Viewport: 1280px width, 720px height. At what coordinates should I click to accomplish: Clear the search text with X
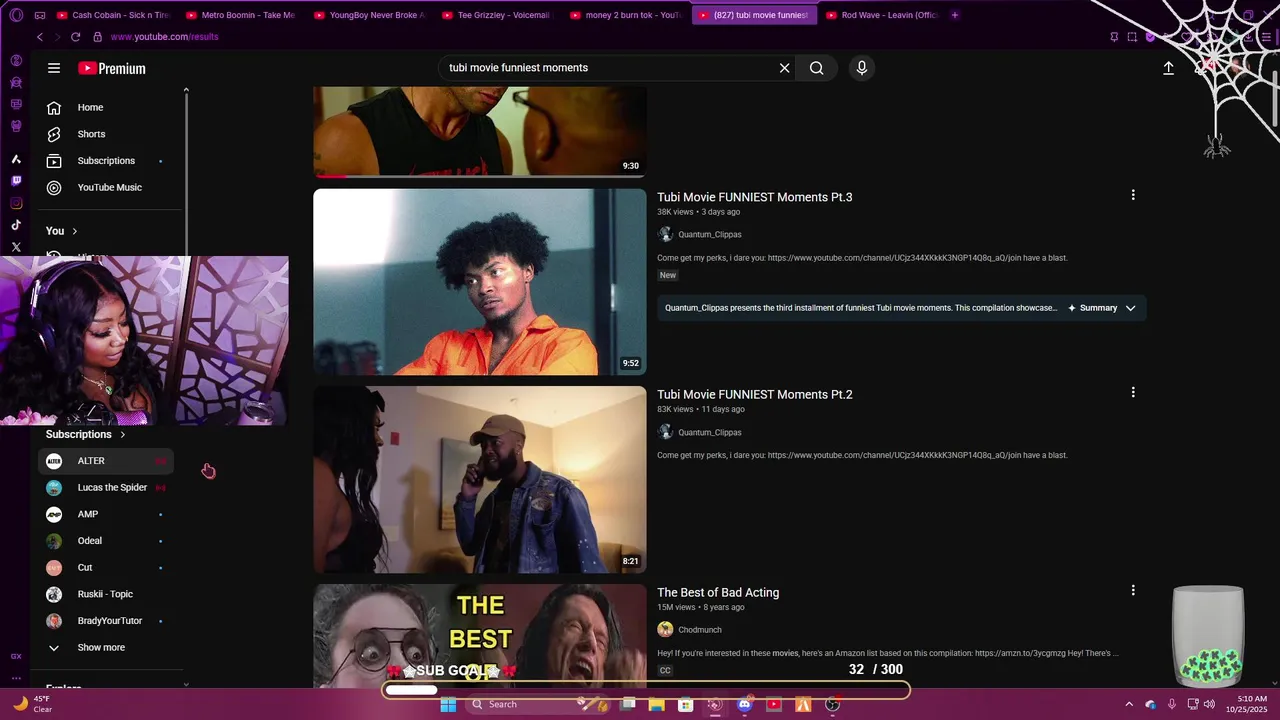coord(785,68)
